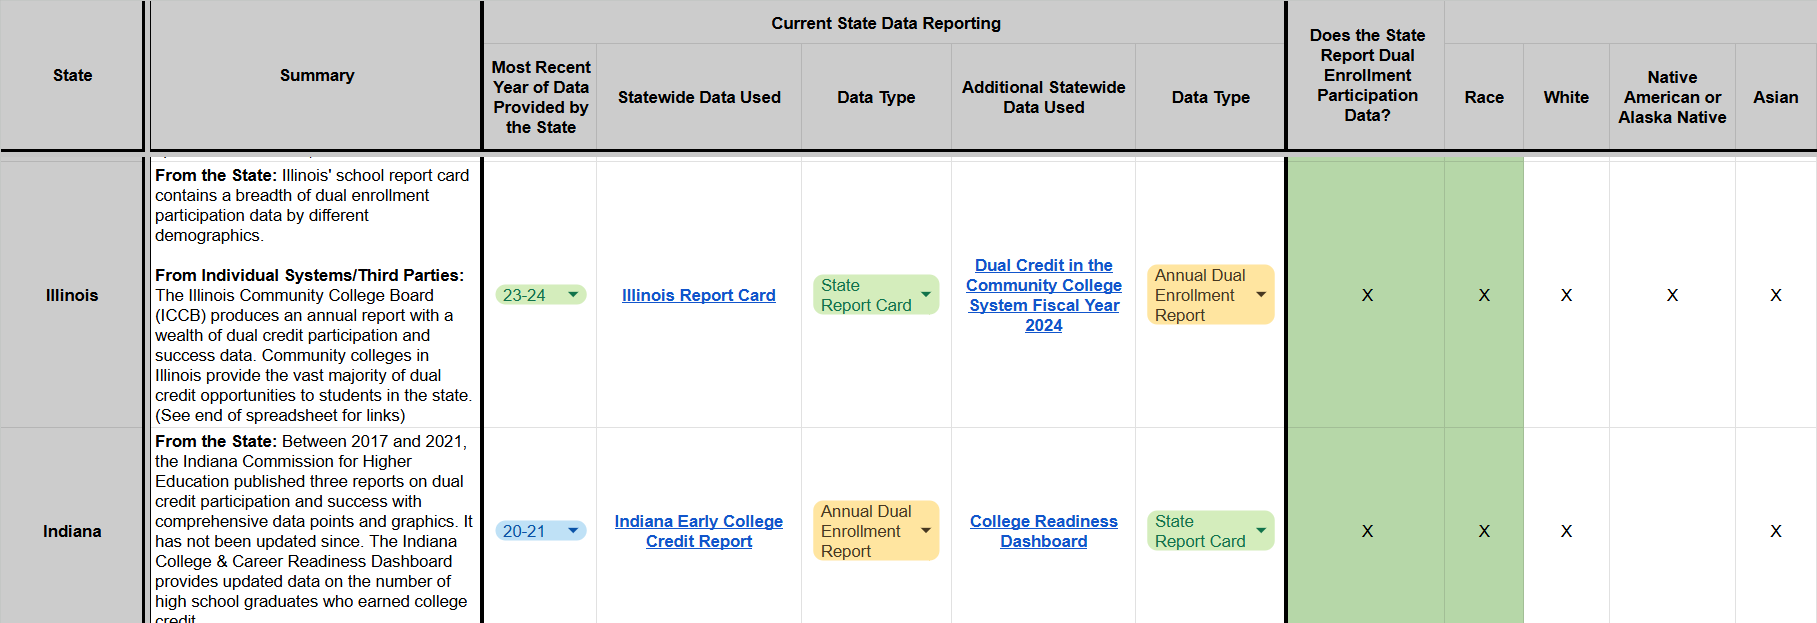This screenshot has width=1817, height=623.
Task: Open the Illinois Report Card link
Action: pyautogui.click(x=699, y=295)
